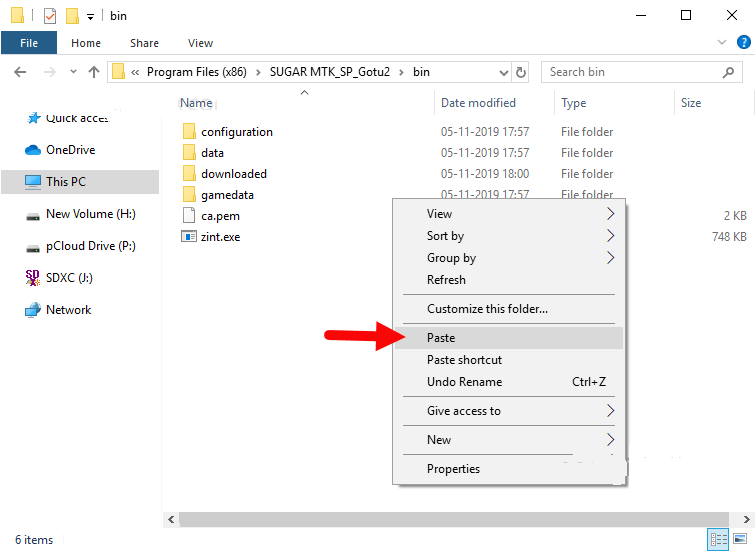Click the OneDrive cloud icon in sidebar

click(x=32, y=150)
